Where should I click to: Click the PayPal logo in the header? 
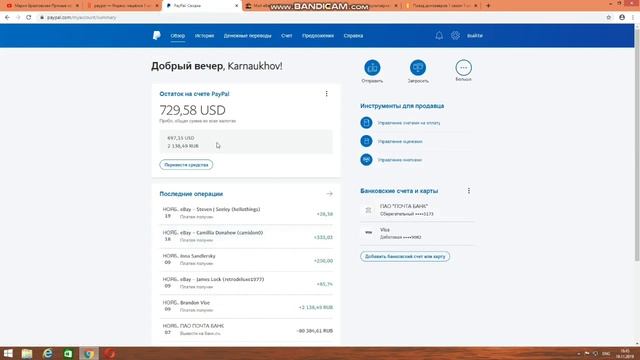point(156,36)
